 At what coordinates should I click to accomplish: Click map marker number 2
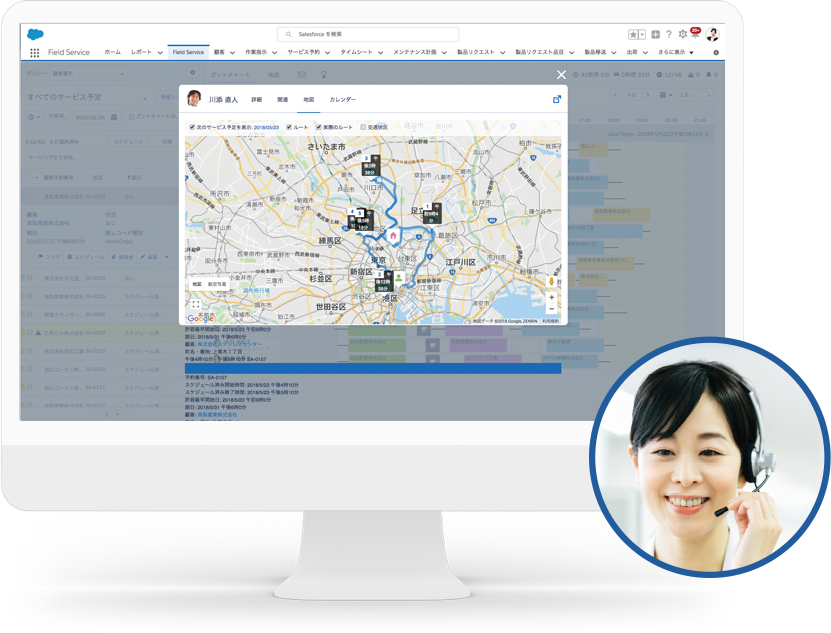pos(383,281)
